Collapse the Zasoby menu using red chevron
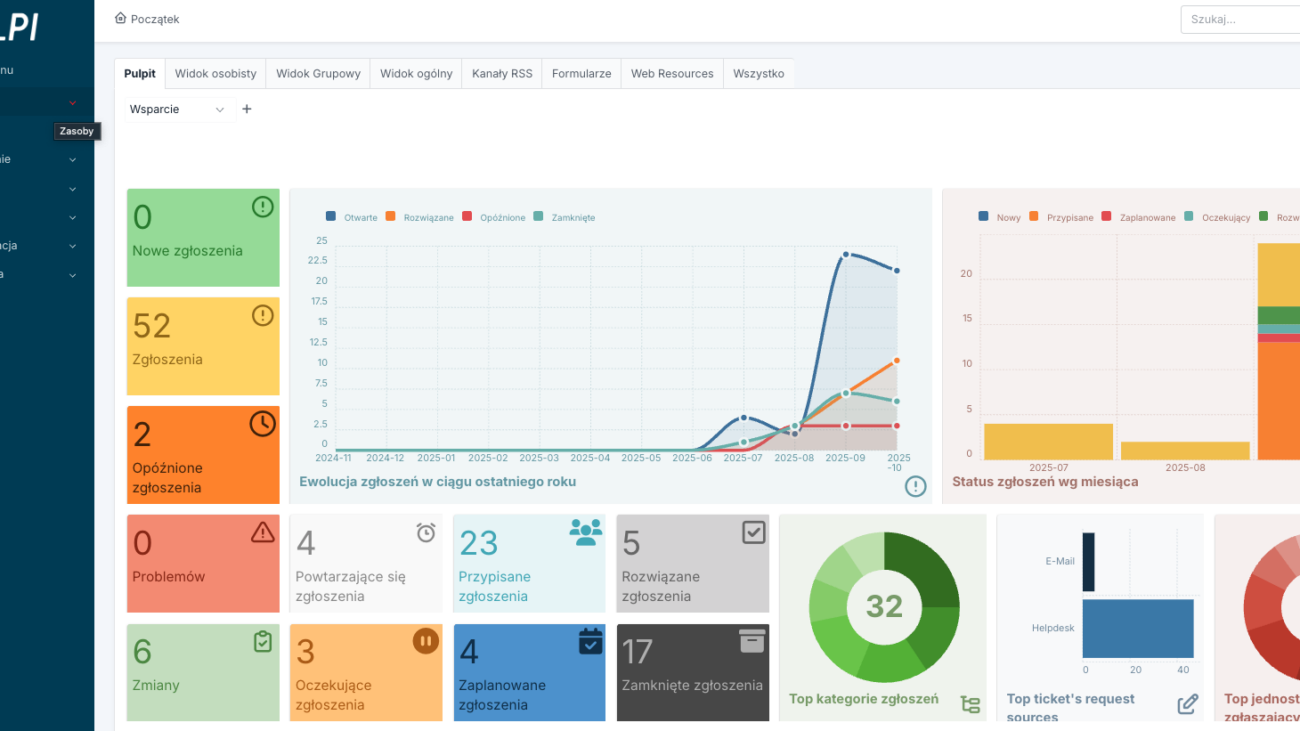This screenshot has height=731, width=1300. [72, 102]
